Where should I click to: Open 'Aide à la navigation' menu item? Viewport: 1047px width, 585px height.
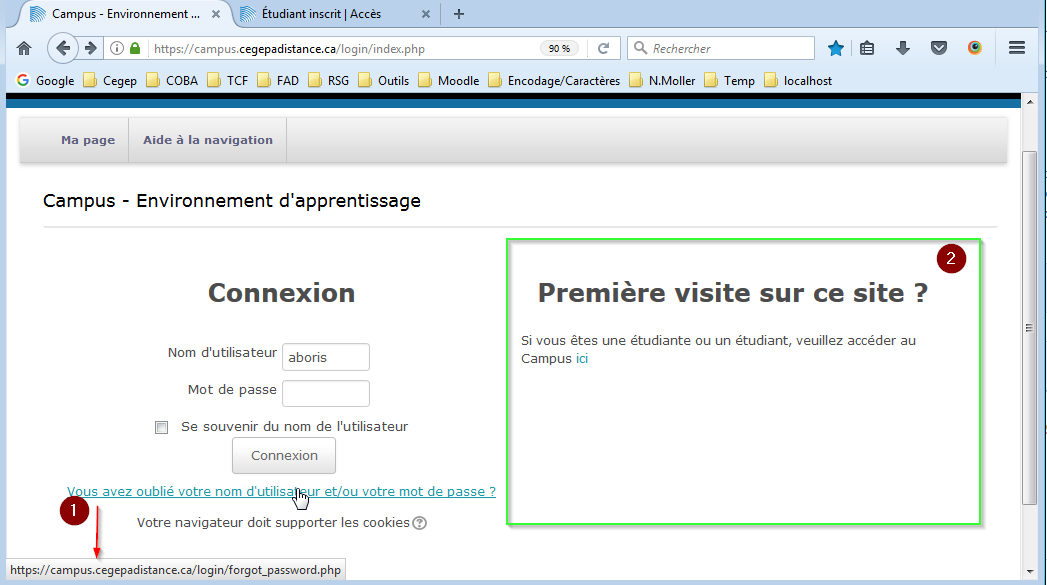pyautogui.click(x=208, y=140)
